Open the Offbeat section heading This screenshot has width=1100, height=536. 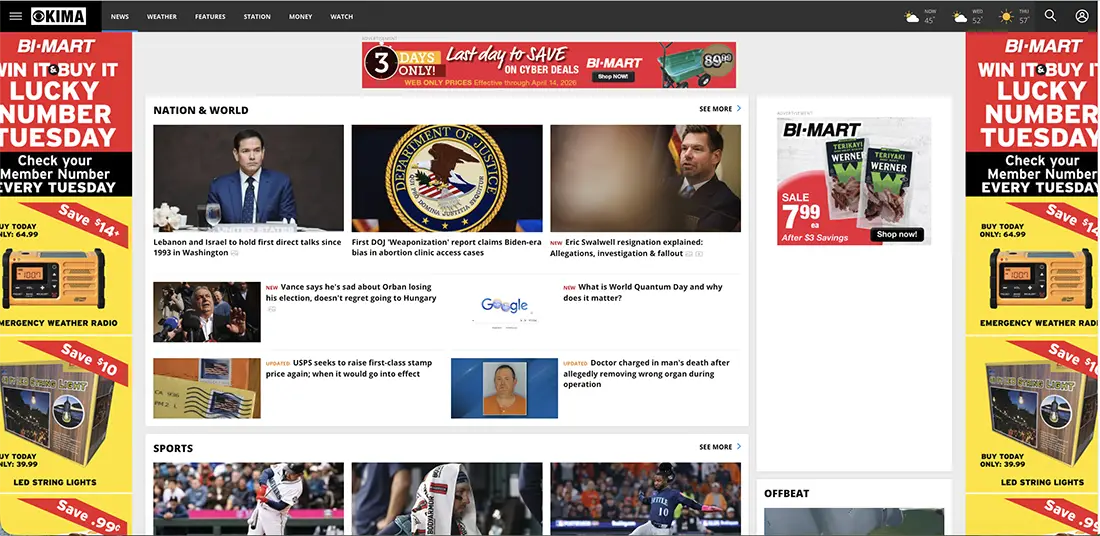[x=786, y=493]
